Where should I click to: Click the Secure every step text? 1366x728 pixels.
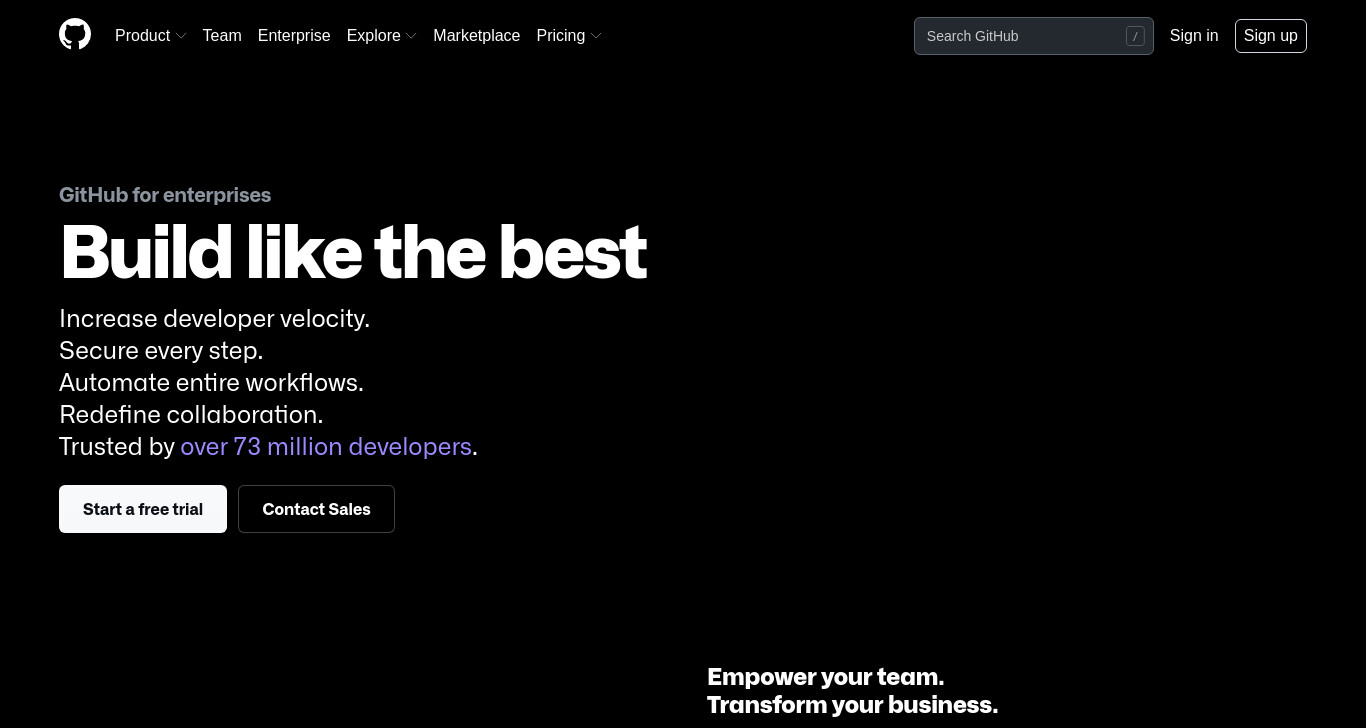click(161, 350)
